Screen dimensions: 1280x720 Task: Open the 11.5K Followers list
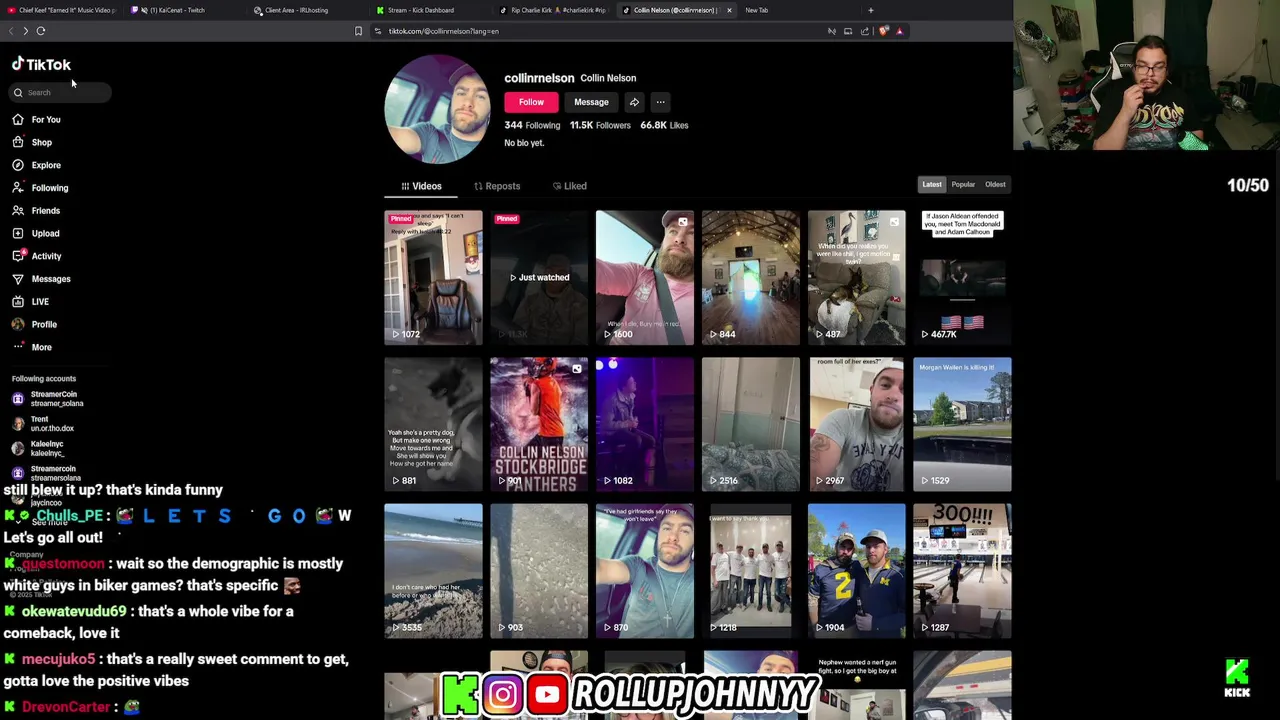point(600,125)
